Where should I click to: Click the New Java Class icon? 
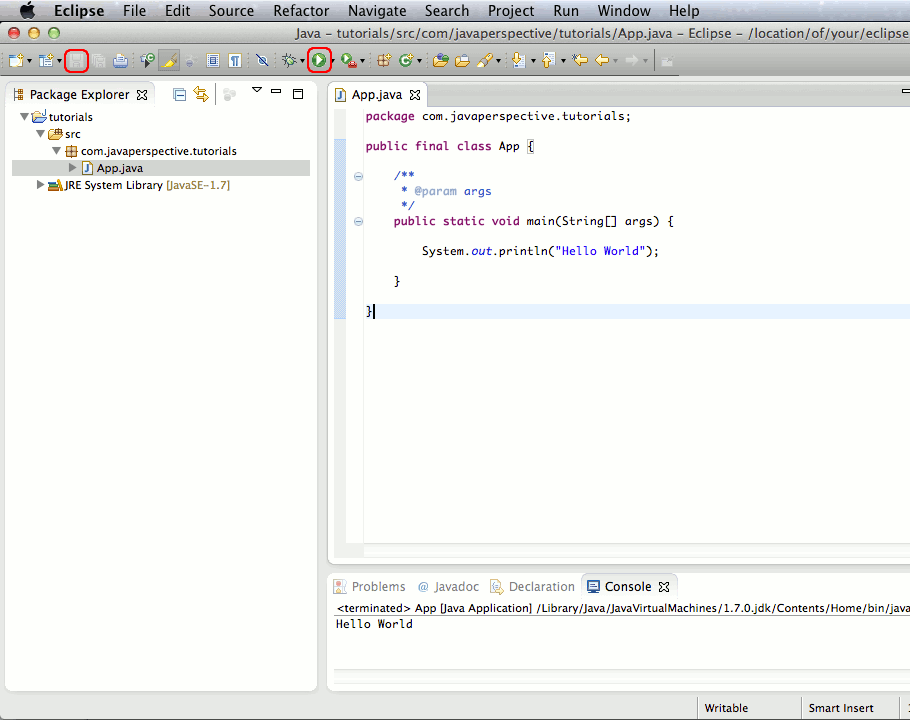point(406,60)
